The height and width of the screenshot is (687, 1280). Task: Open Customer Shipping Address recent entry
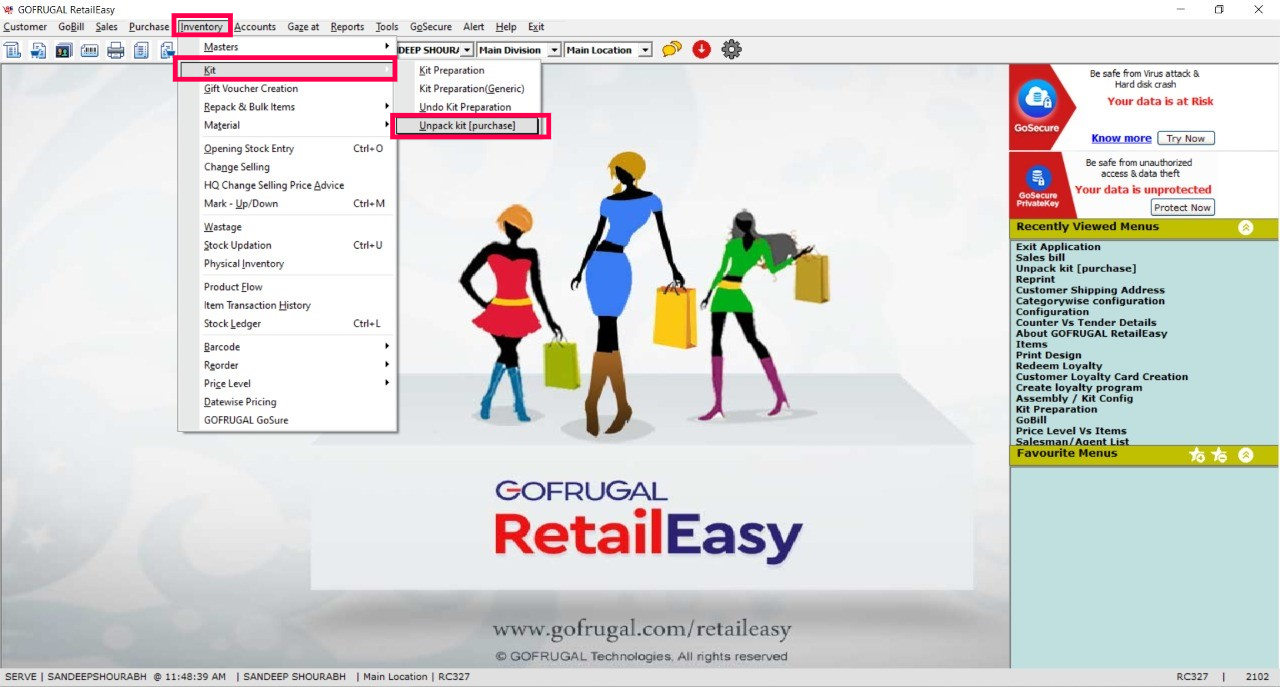[1090, 291]
